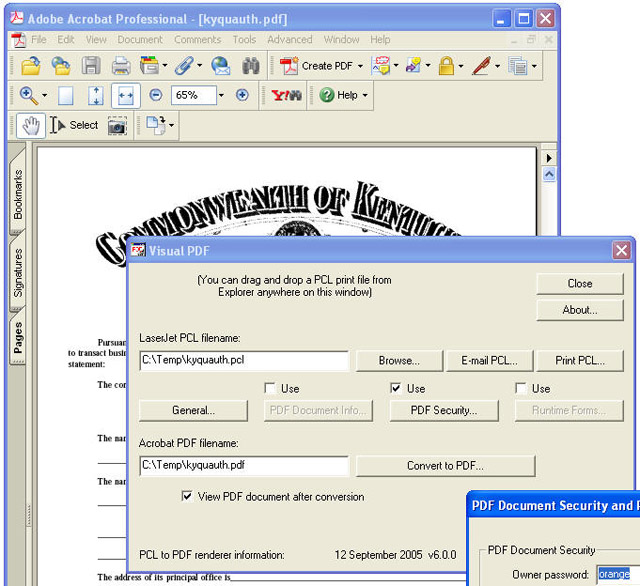640x586 pixels.
Task: Click the Open folder icon in toolbar
Action: pos(31,66)
